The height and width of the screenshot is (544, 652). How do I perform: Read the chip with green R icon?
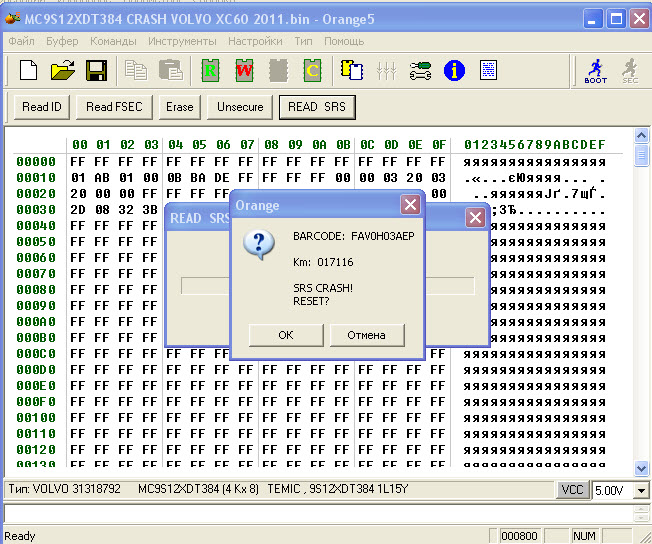(x=210, y=70)
